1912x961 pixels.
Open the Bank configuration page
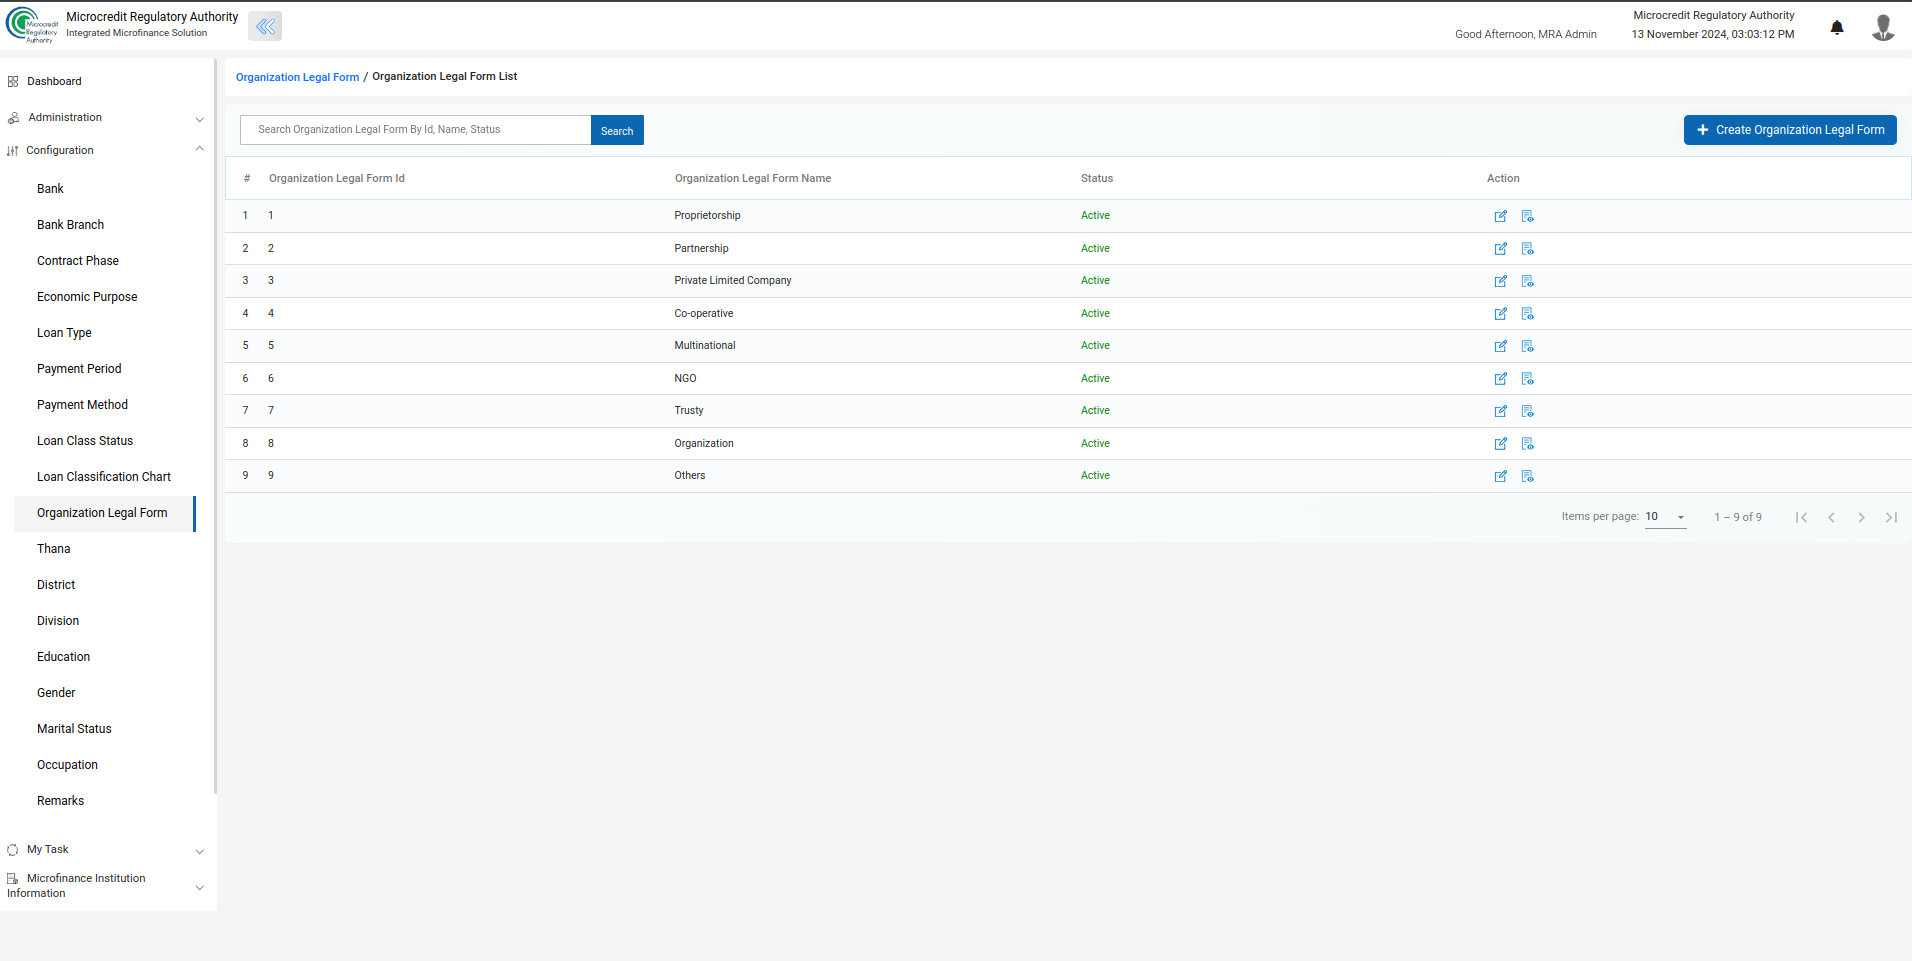point(50,189)
